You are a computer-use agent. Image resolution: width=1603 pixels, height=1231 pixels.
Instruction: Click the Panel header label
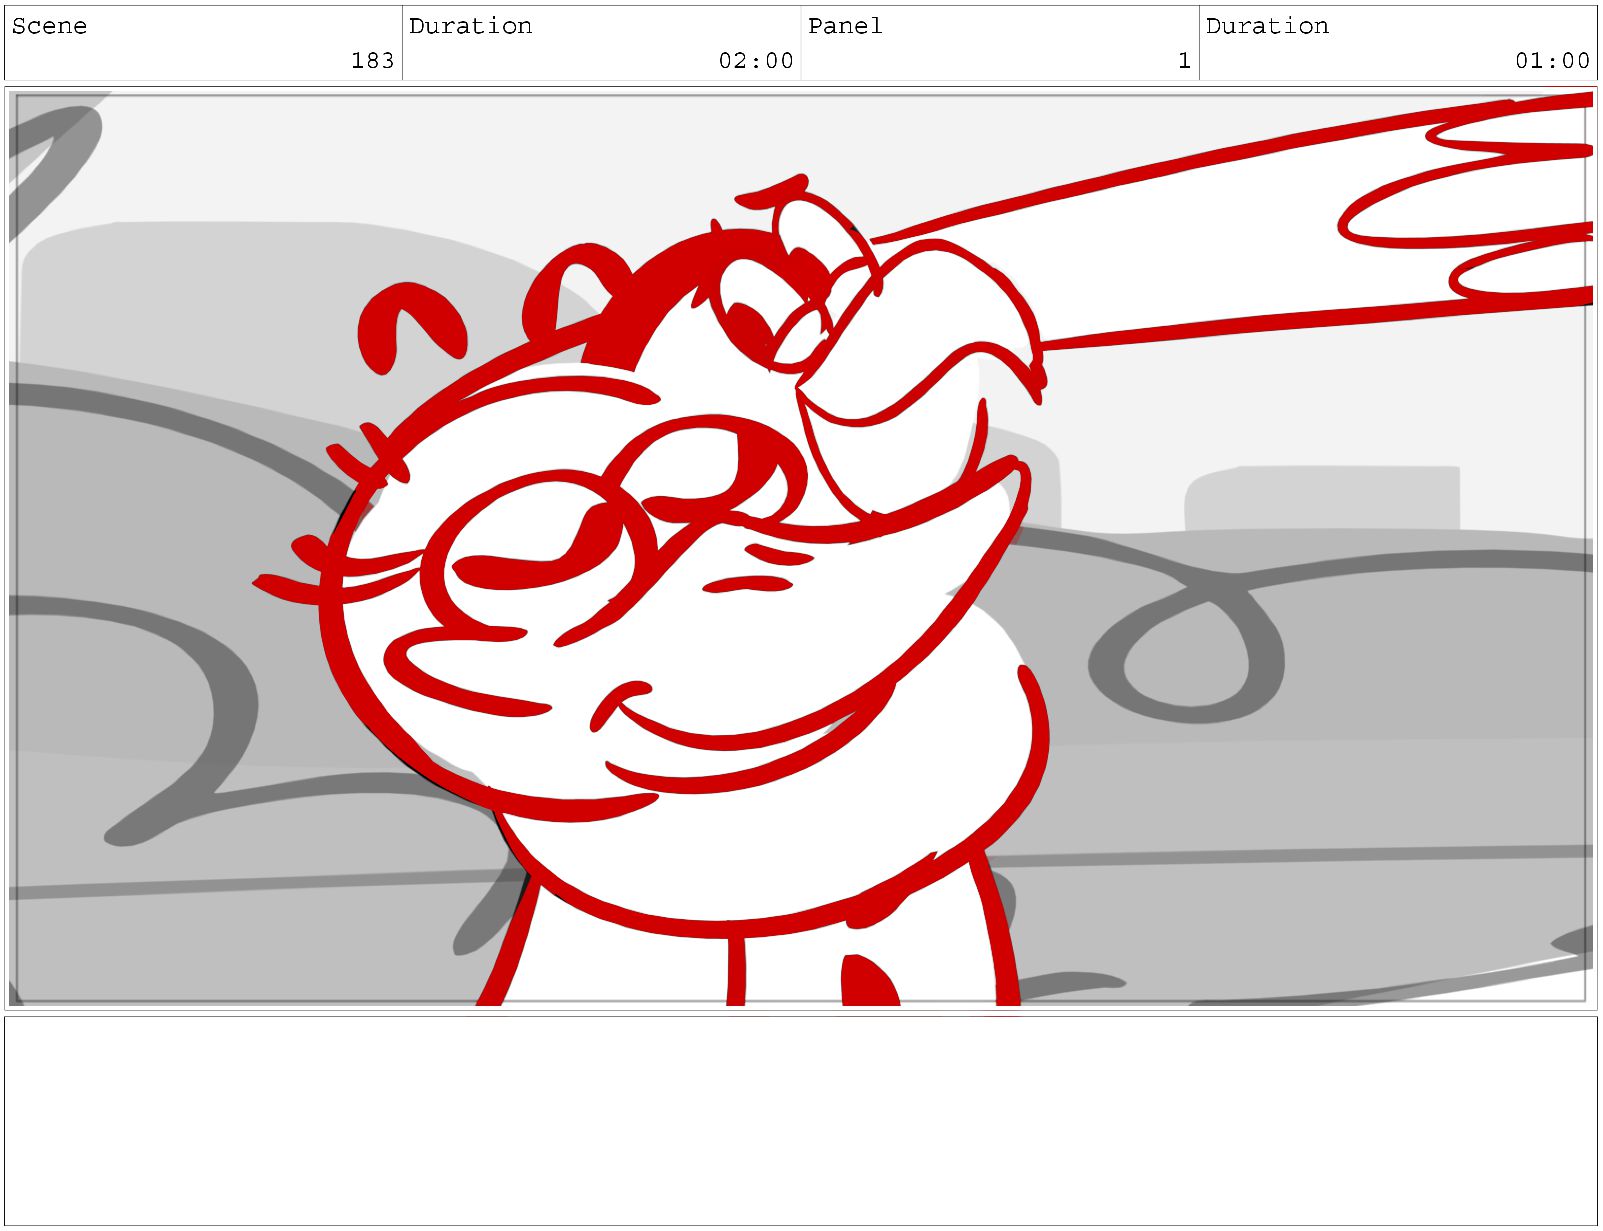tap(845, 26)
